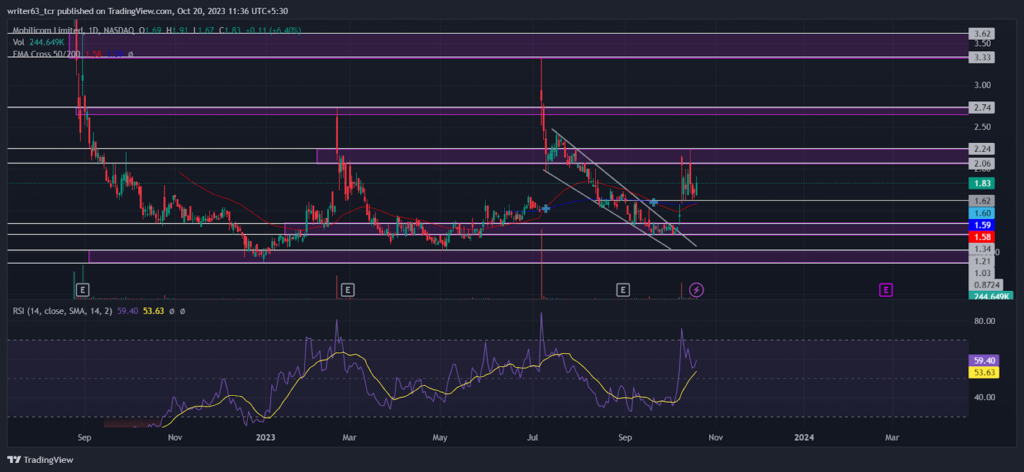
Task: Click the light blue 1.60 price label
Action: 981,213
